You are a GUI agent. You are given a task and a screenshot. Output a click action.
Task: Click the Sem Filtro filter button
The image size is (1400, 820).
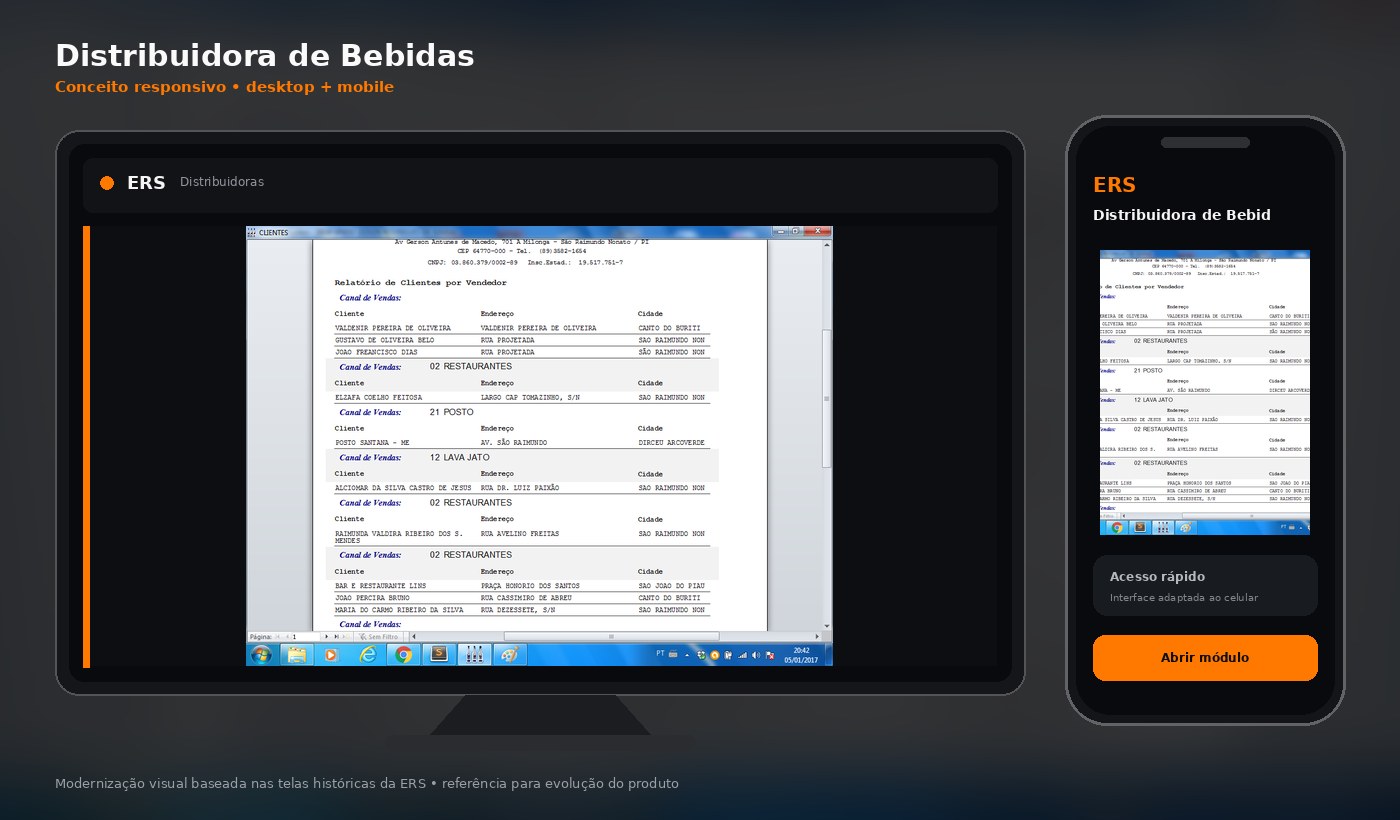[379, 636]
